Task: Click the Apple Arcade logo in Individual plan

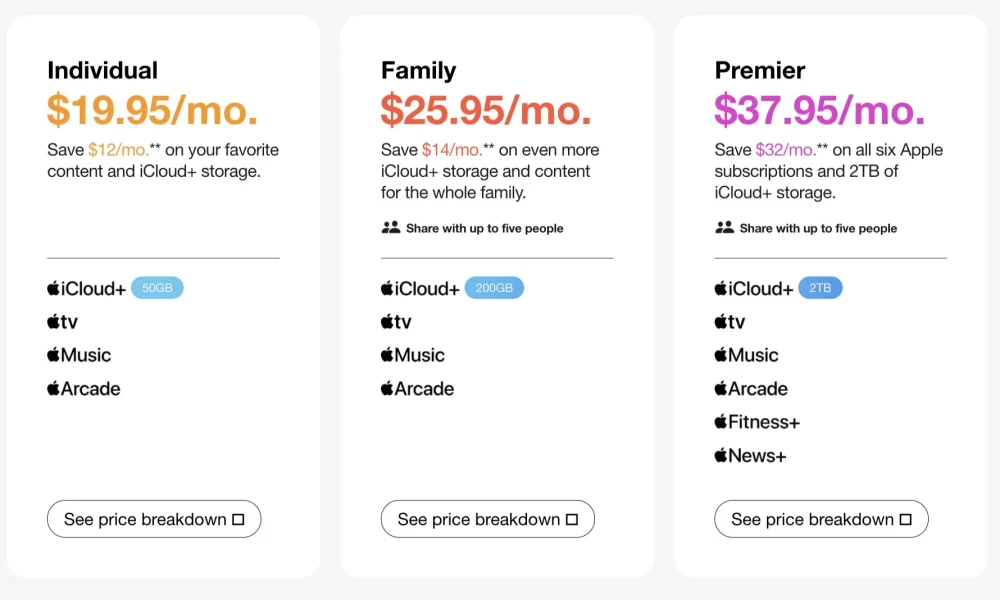Action: tap(84, 388)
